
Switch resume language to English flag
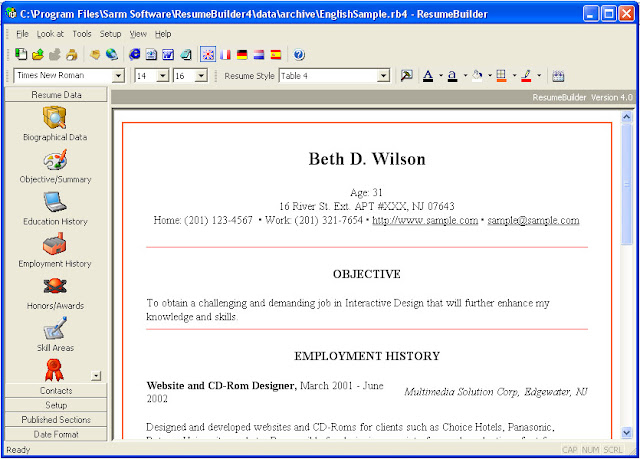pos(208,54)
